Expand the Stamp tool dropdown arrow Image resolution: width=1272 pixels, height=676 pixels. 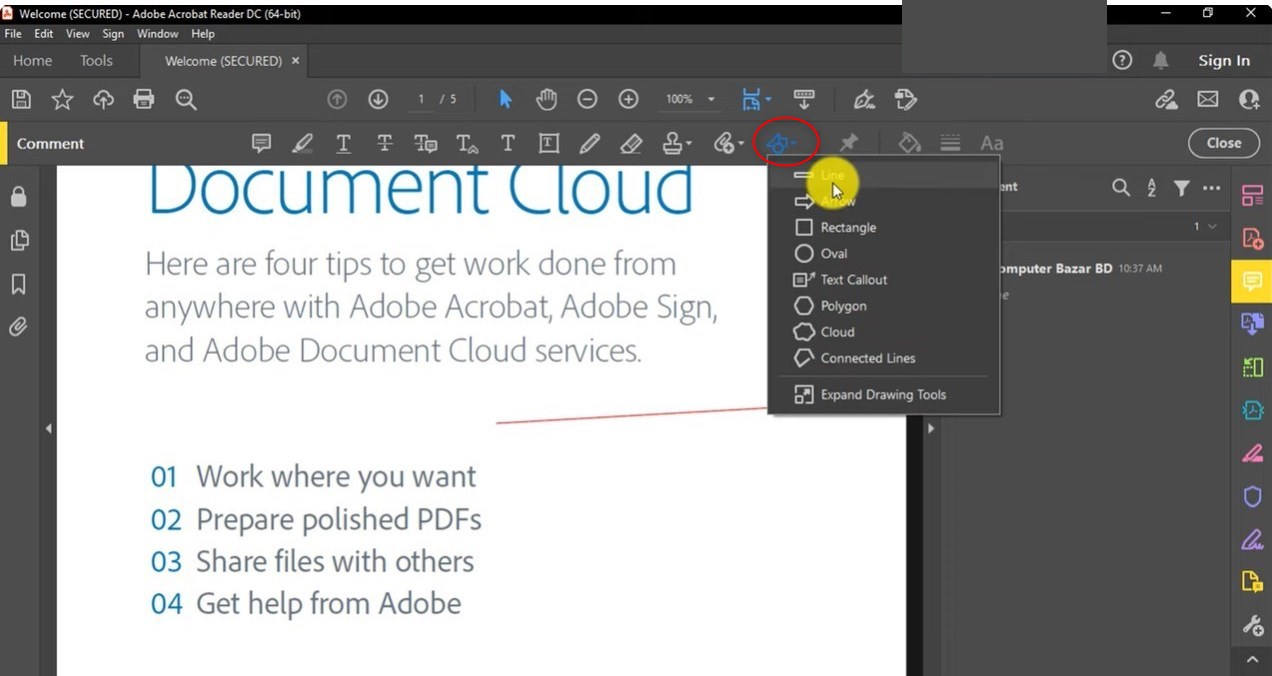click(x=687, y=143)
